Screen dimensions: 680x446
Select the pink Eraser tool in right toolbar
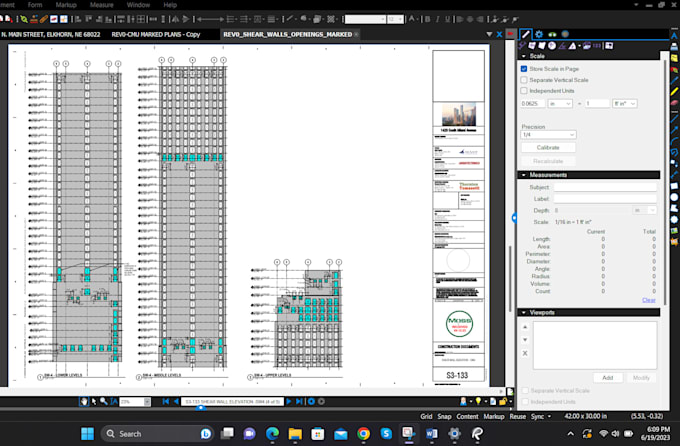pos(674,103)
